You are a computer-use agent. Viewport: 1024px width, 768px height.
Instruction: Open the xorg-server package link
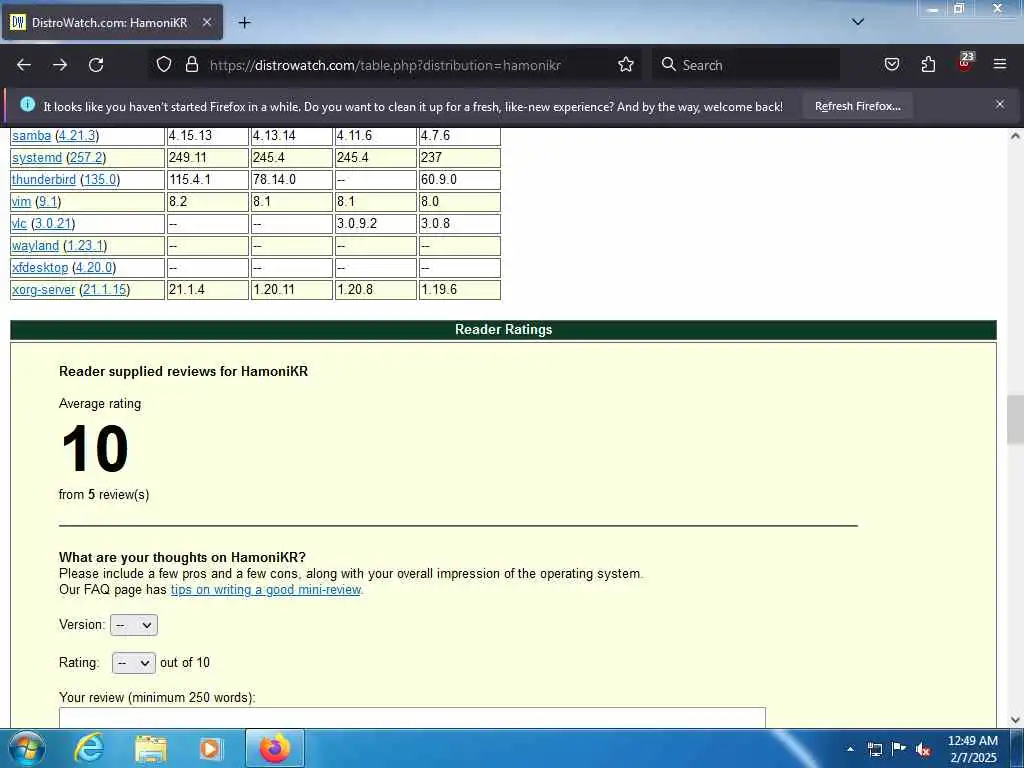point(43,289)
